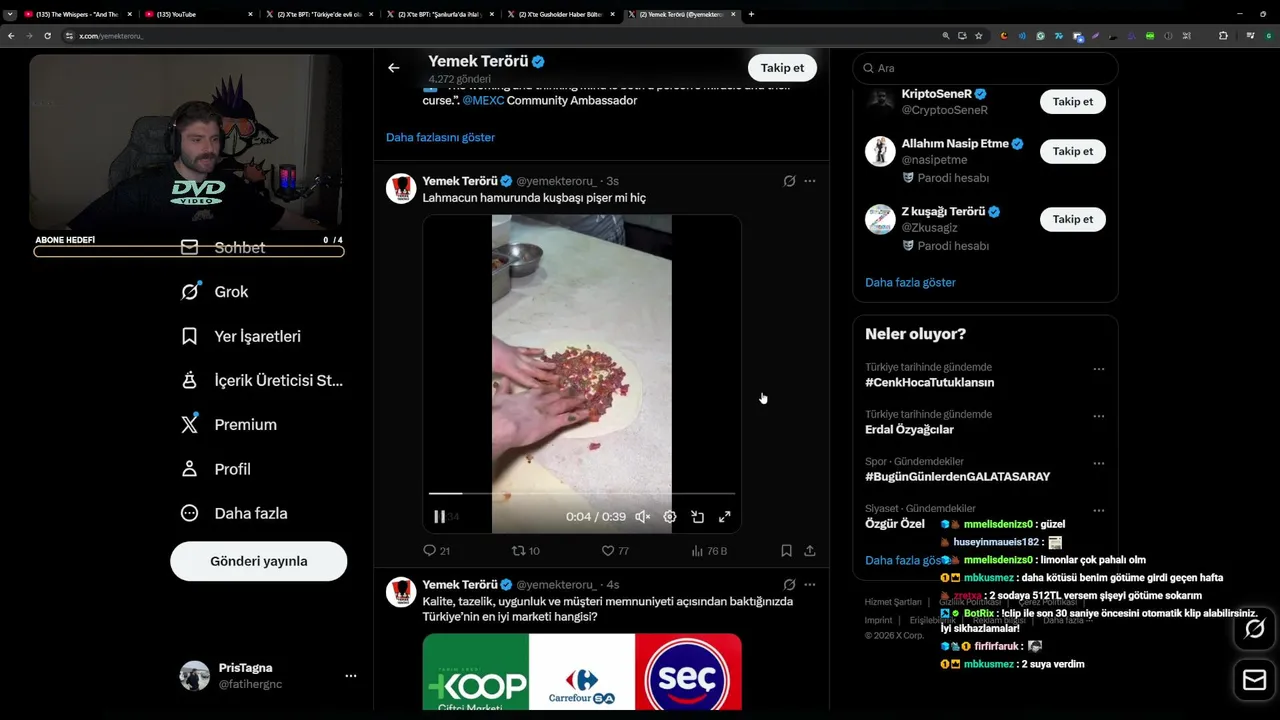Reload the page
The image size is (1280, 720).
[47, 36]
